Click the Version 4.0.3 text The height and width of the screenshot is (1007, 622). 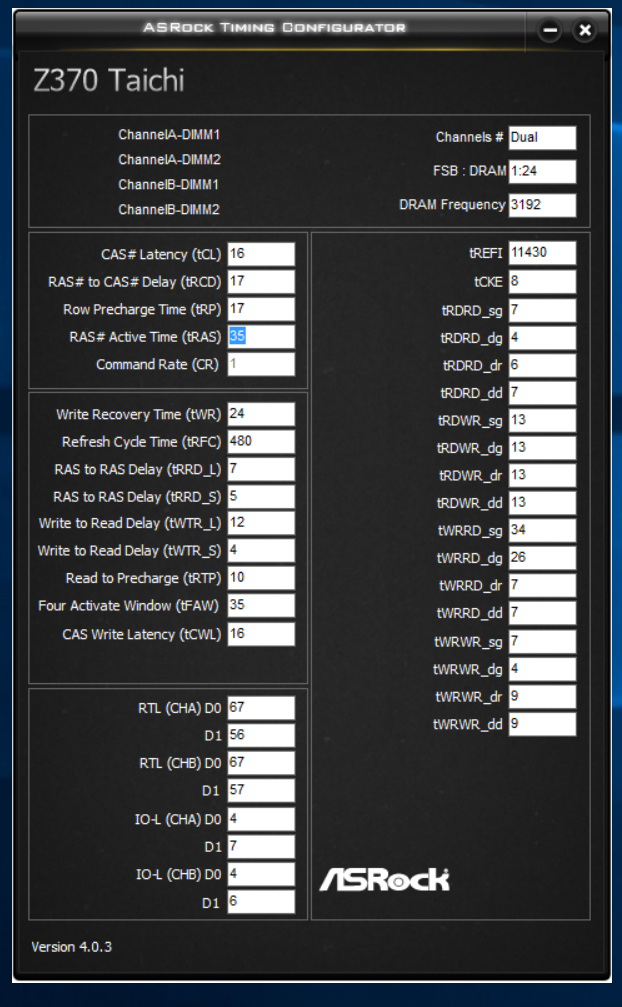coord(71,947)
